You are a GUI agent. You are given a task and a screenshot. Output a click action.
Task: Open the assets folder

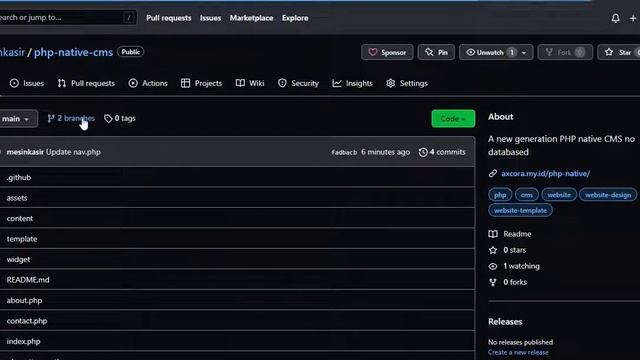[x=17, y=198]
